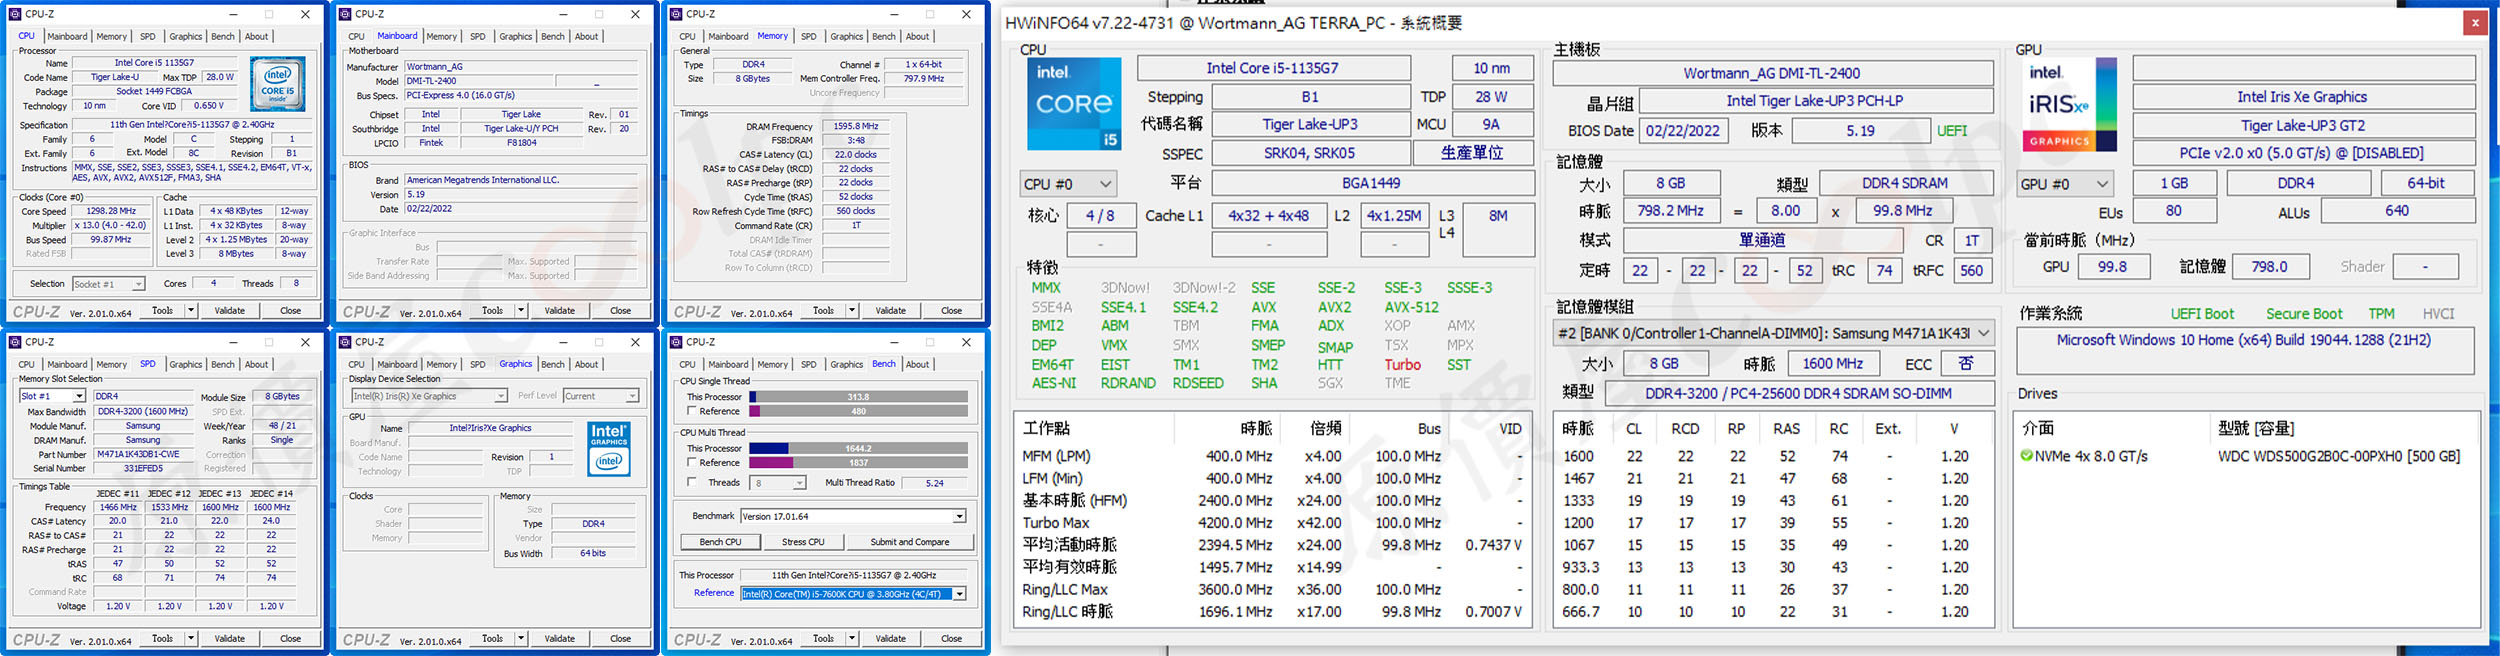2500x656 pixels.
Task: Switch to the SPD tab in the CPU-Z window showing Memory
Action: tap(809, 36)
